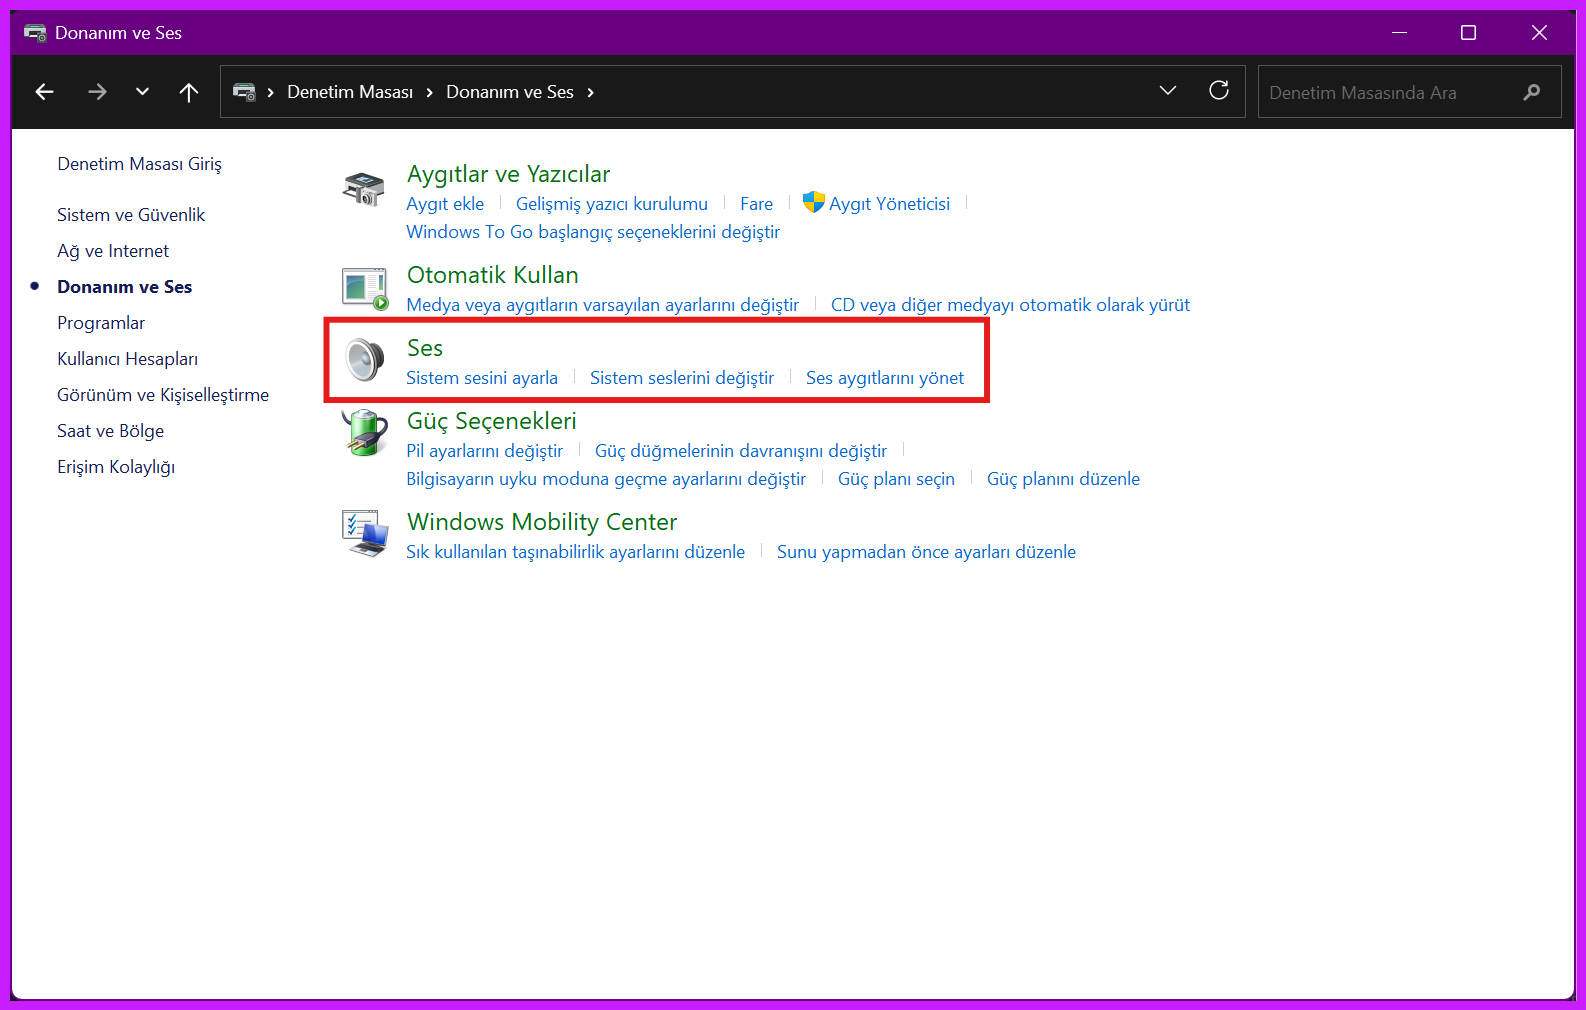Open Aygıt Yöneticisi link
Image resolution: width=1586 pixels, height=1010 pixels.
click(889, 204)
